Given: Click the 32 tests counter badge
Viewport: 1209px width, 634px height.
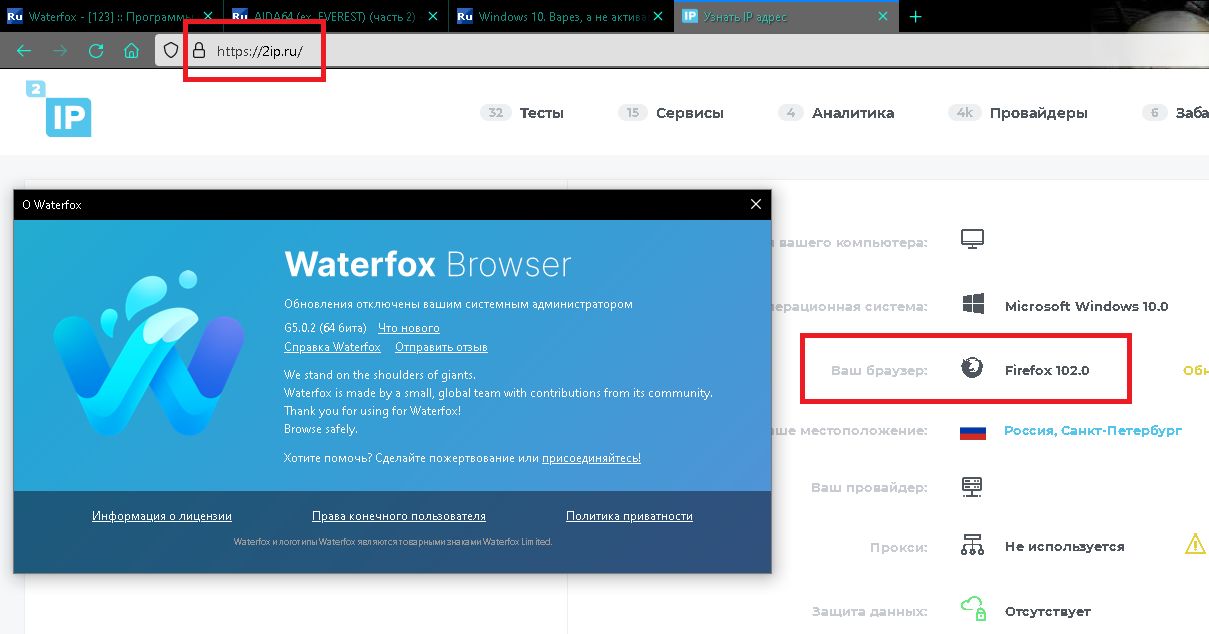Looking at the screenshot, I should pyautogui.click(x=496, y=113).
